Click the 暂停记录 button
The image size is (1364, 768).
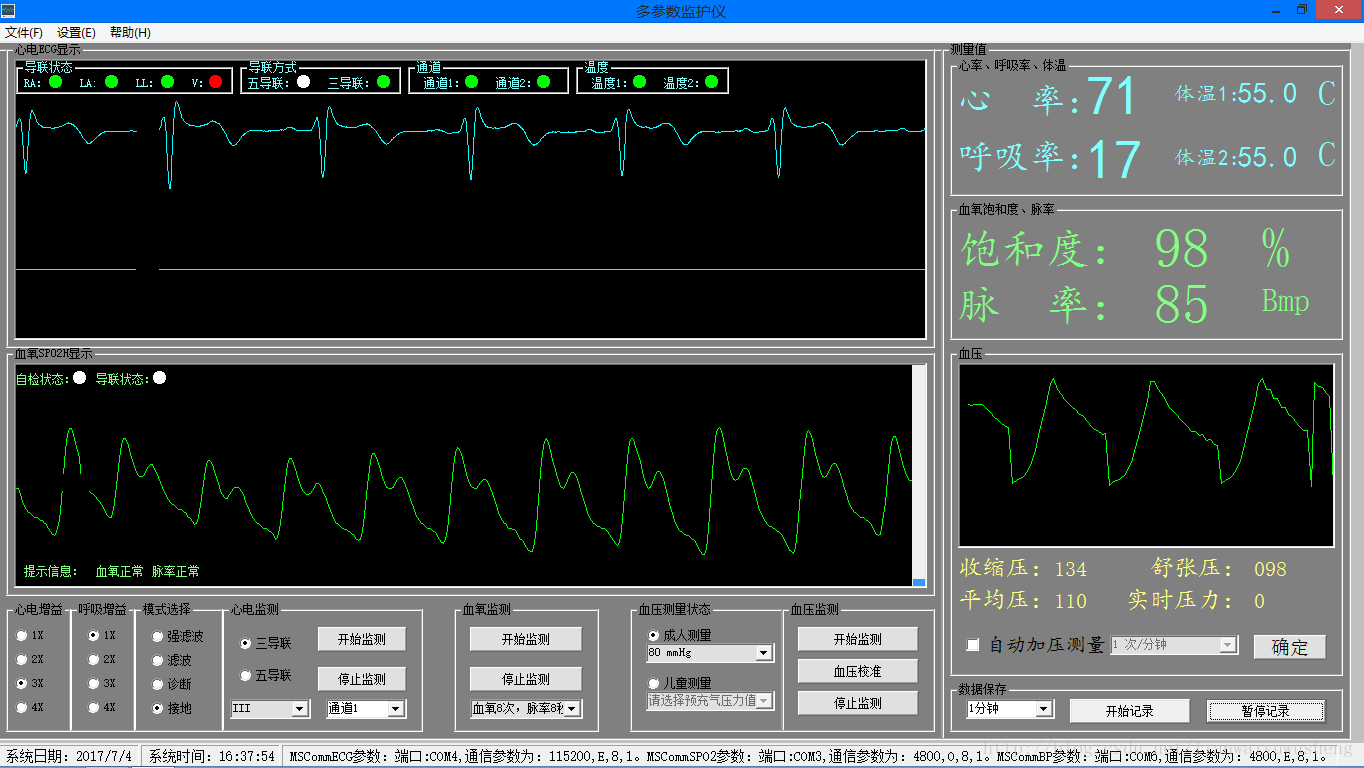click(1266, 711)
